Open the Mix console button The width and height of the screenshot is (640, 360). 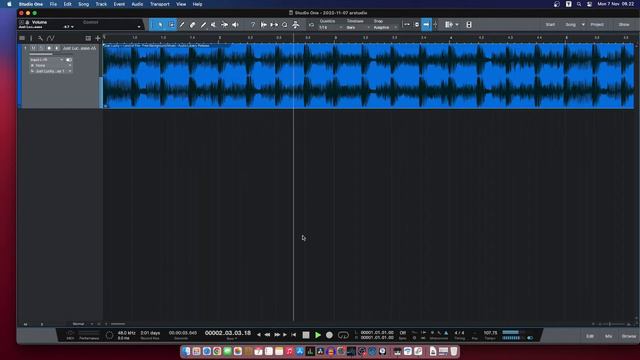click(x=608, y=336)
